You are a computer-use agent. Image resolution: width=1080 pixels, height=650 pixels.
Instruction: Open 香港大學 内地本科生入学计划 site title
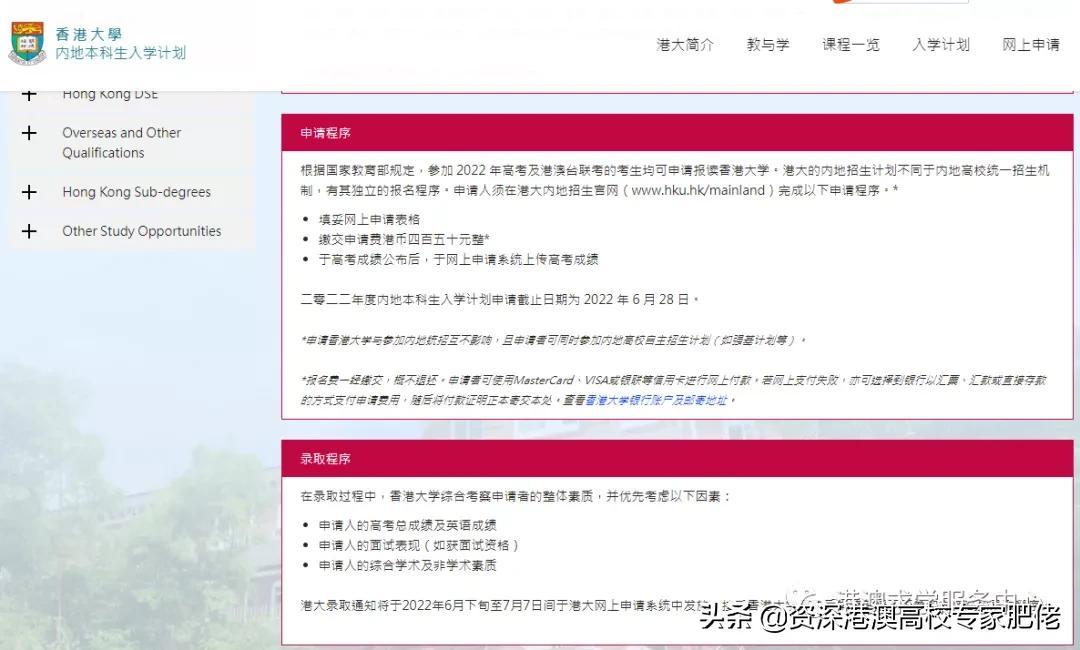(x=120, y=43)
